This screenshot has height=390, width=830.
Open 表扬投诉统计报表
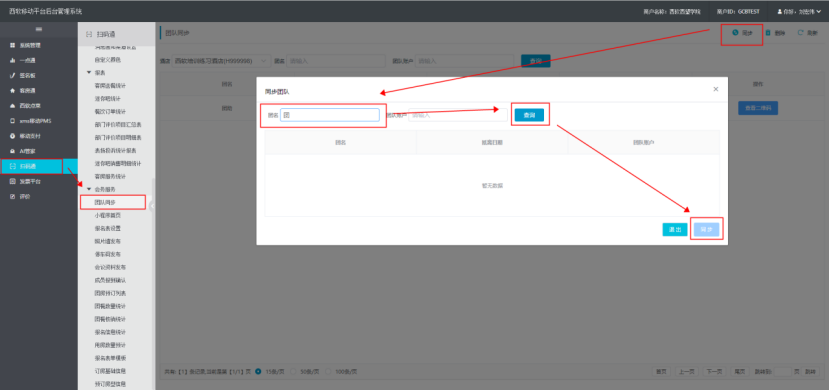click(115, 150)
